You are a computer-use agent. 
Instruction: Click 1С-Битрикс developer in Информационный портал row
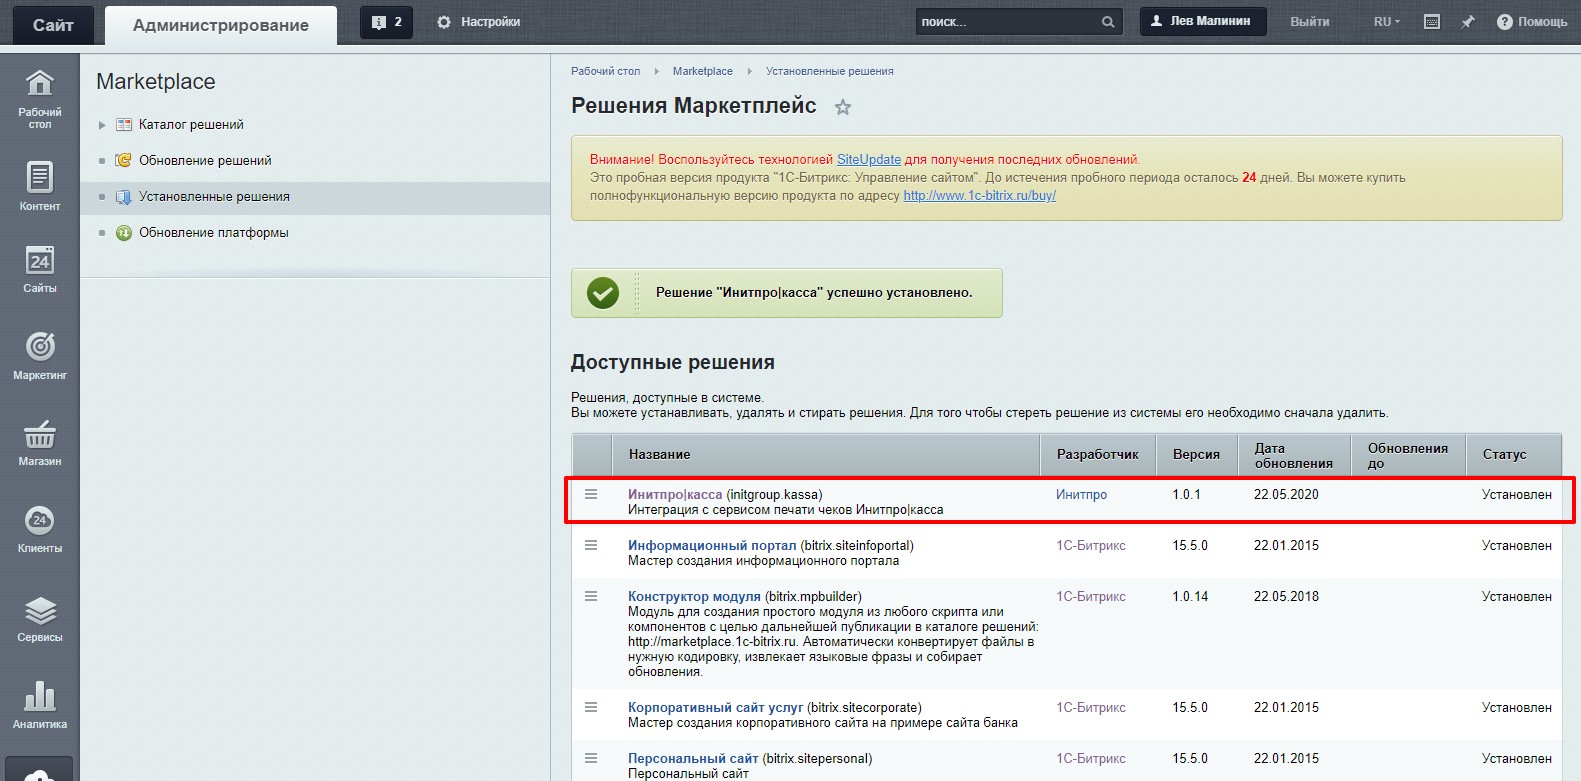pyautogui.click(x=1091, y=545)
